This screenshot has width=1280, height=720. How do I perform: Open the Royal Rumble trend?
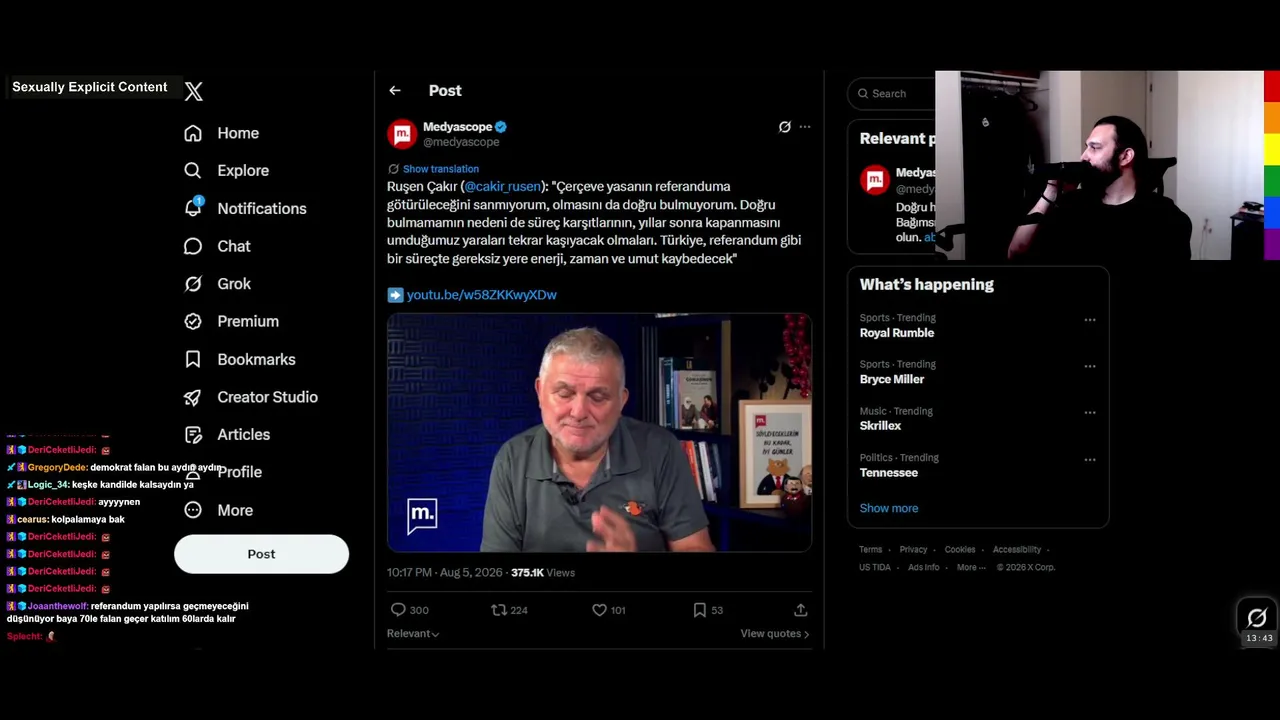click(x=897, y=333)
